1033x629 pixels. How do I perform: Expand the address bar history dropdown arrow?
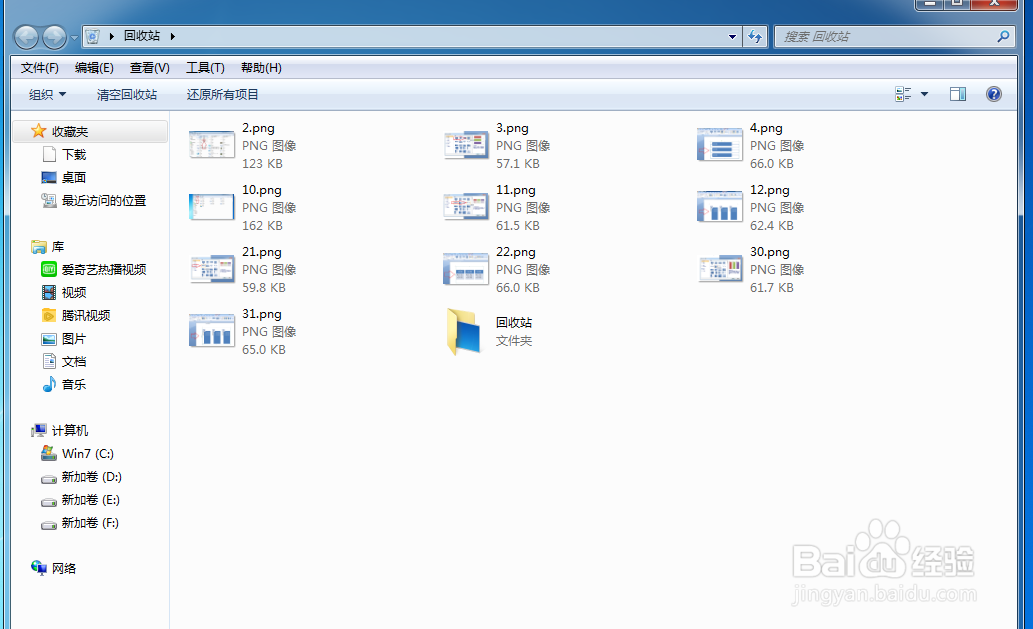point(732,37)
